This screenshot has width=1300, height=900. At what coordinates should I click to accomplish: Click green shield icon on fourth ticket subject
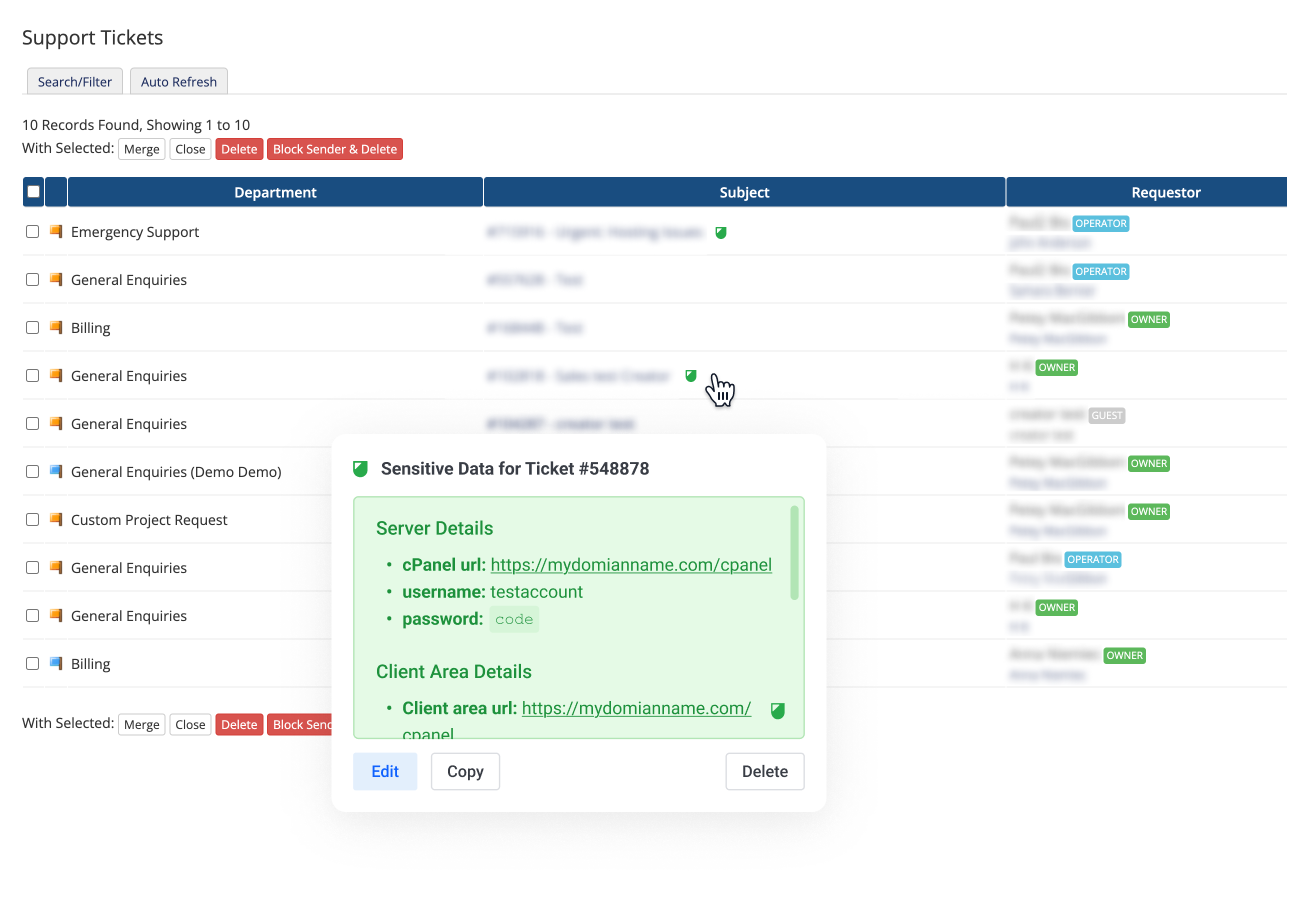[x=690, y=376]
